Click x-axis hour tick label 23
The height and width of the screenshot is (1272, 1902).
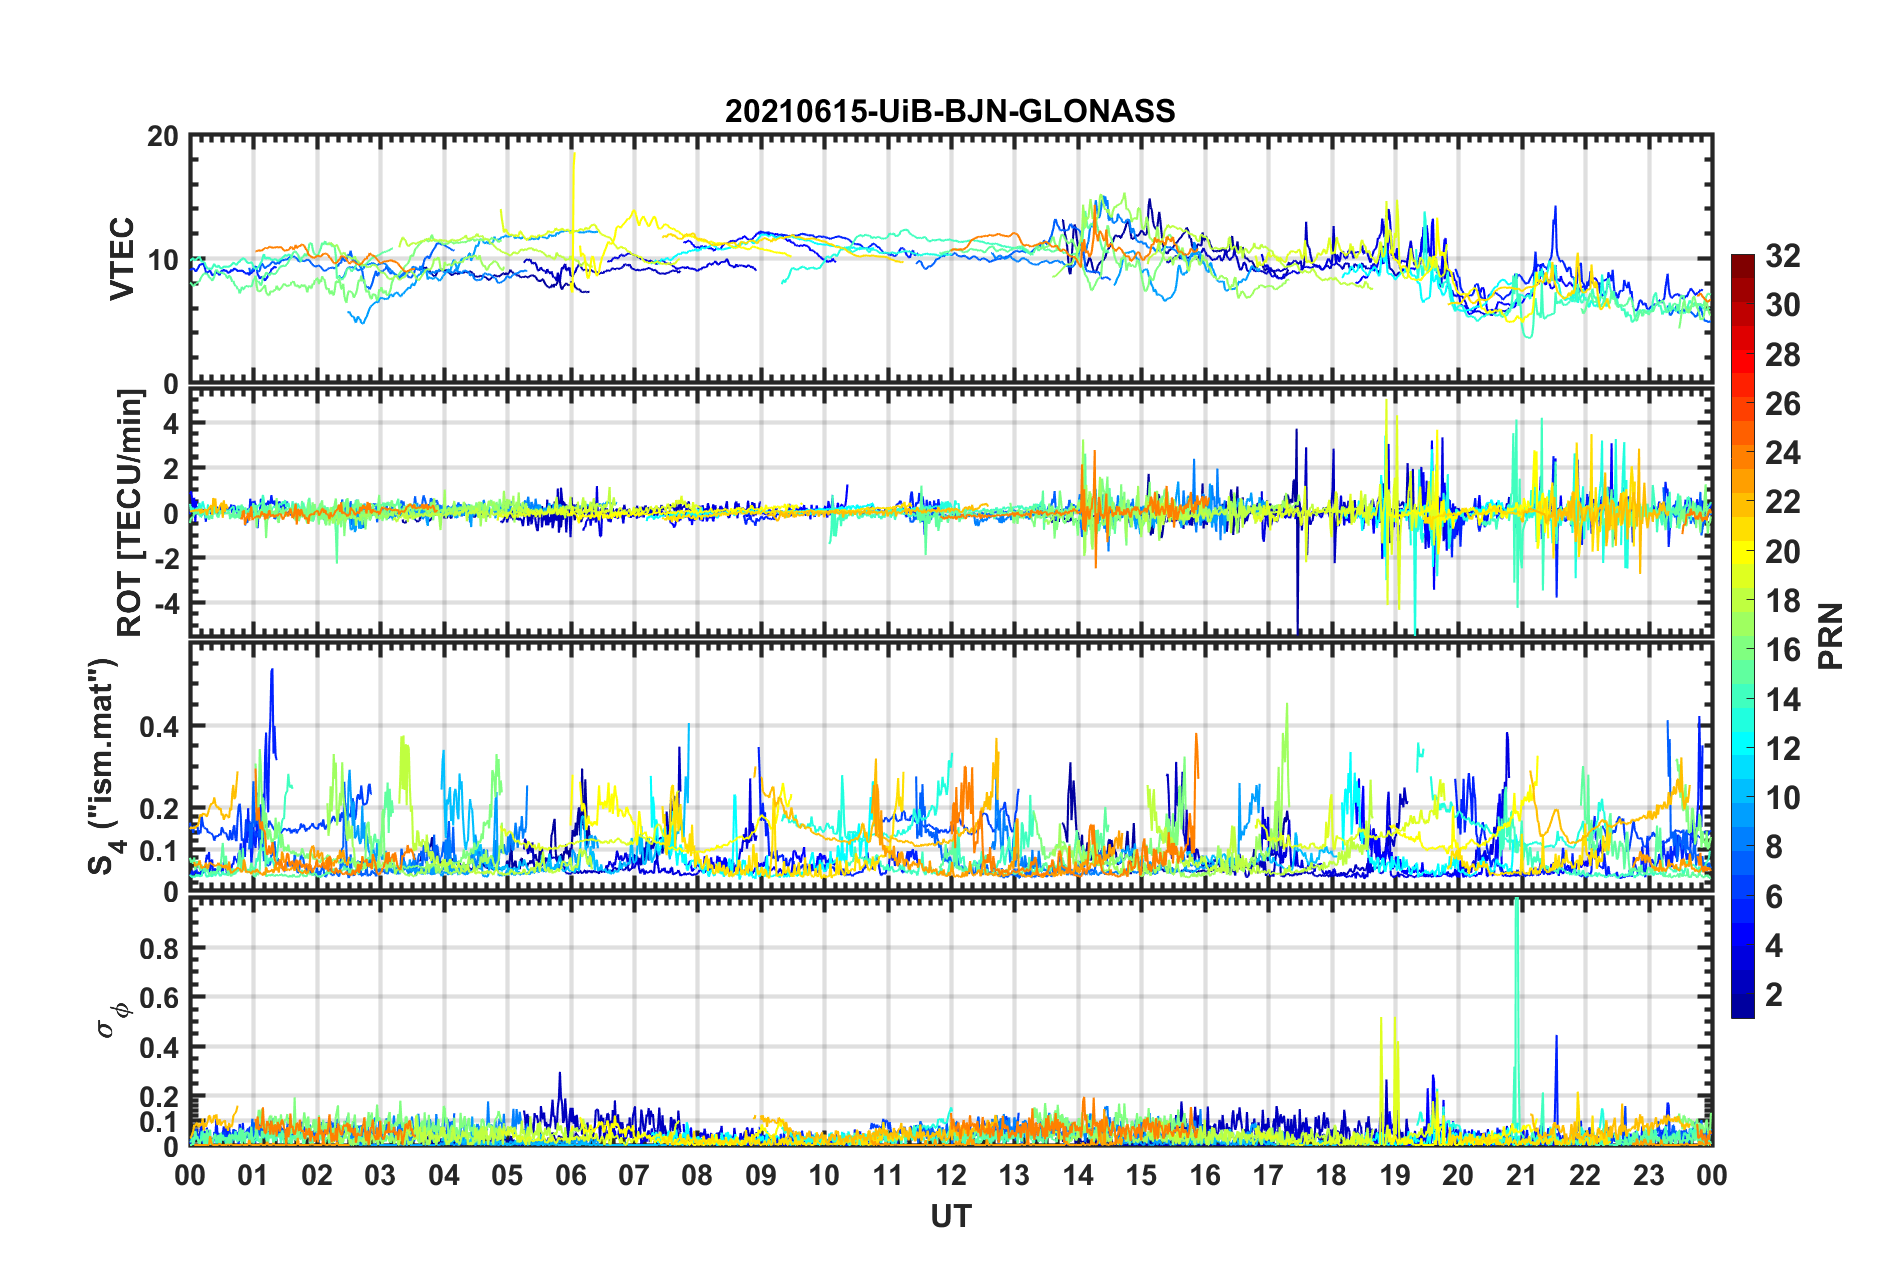[x=1648, y=1175]
